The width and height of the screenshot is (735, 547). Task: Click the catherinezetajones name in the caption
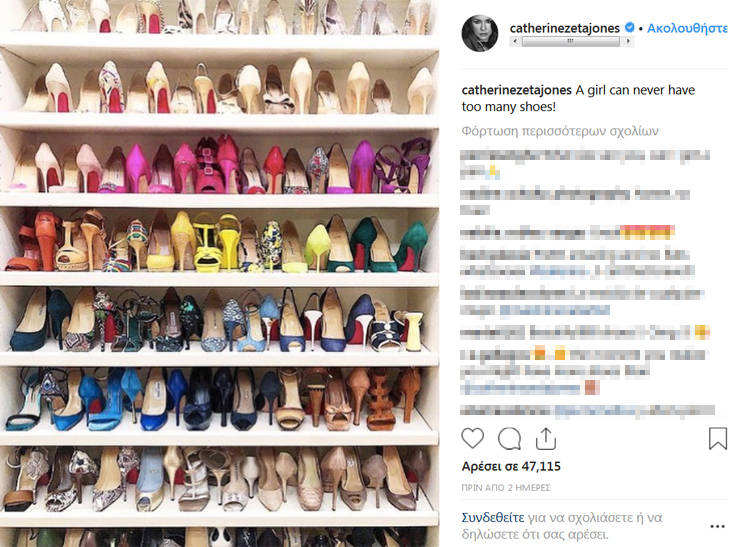[517, 90]
